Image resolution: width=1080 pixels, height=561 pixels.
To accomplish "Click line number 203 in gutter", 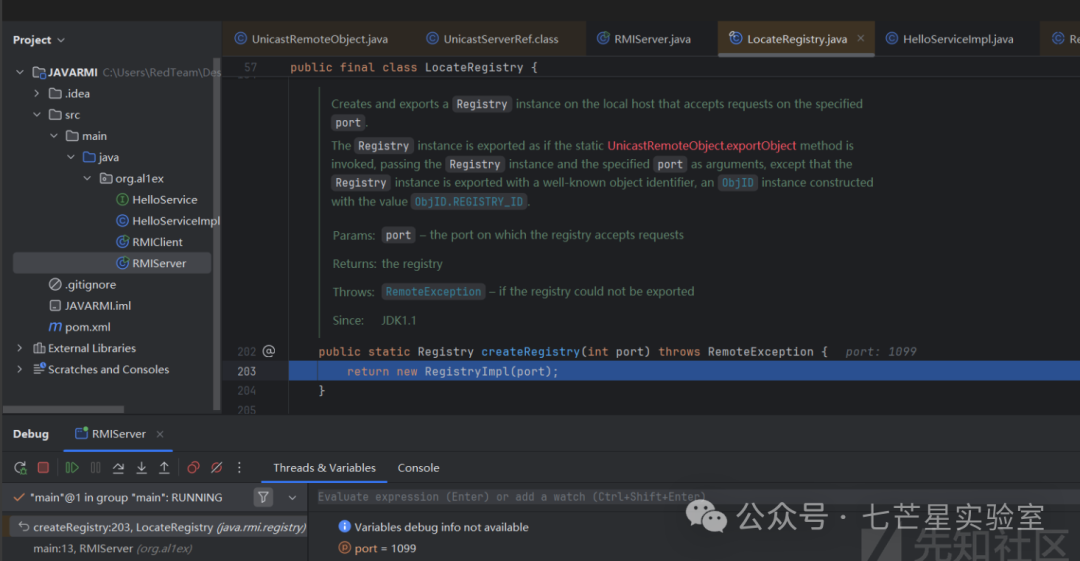I will click(247, 371).
